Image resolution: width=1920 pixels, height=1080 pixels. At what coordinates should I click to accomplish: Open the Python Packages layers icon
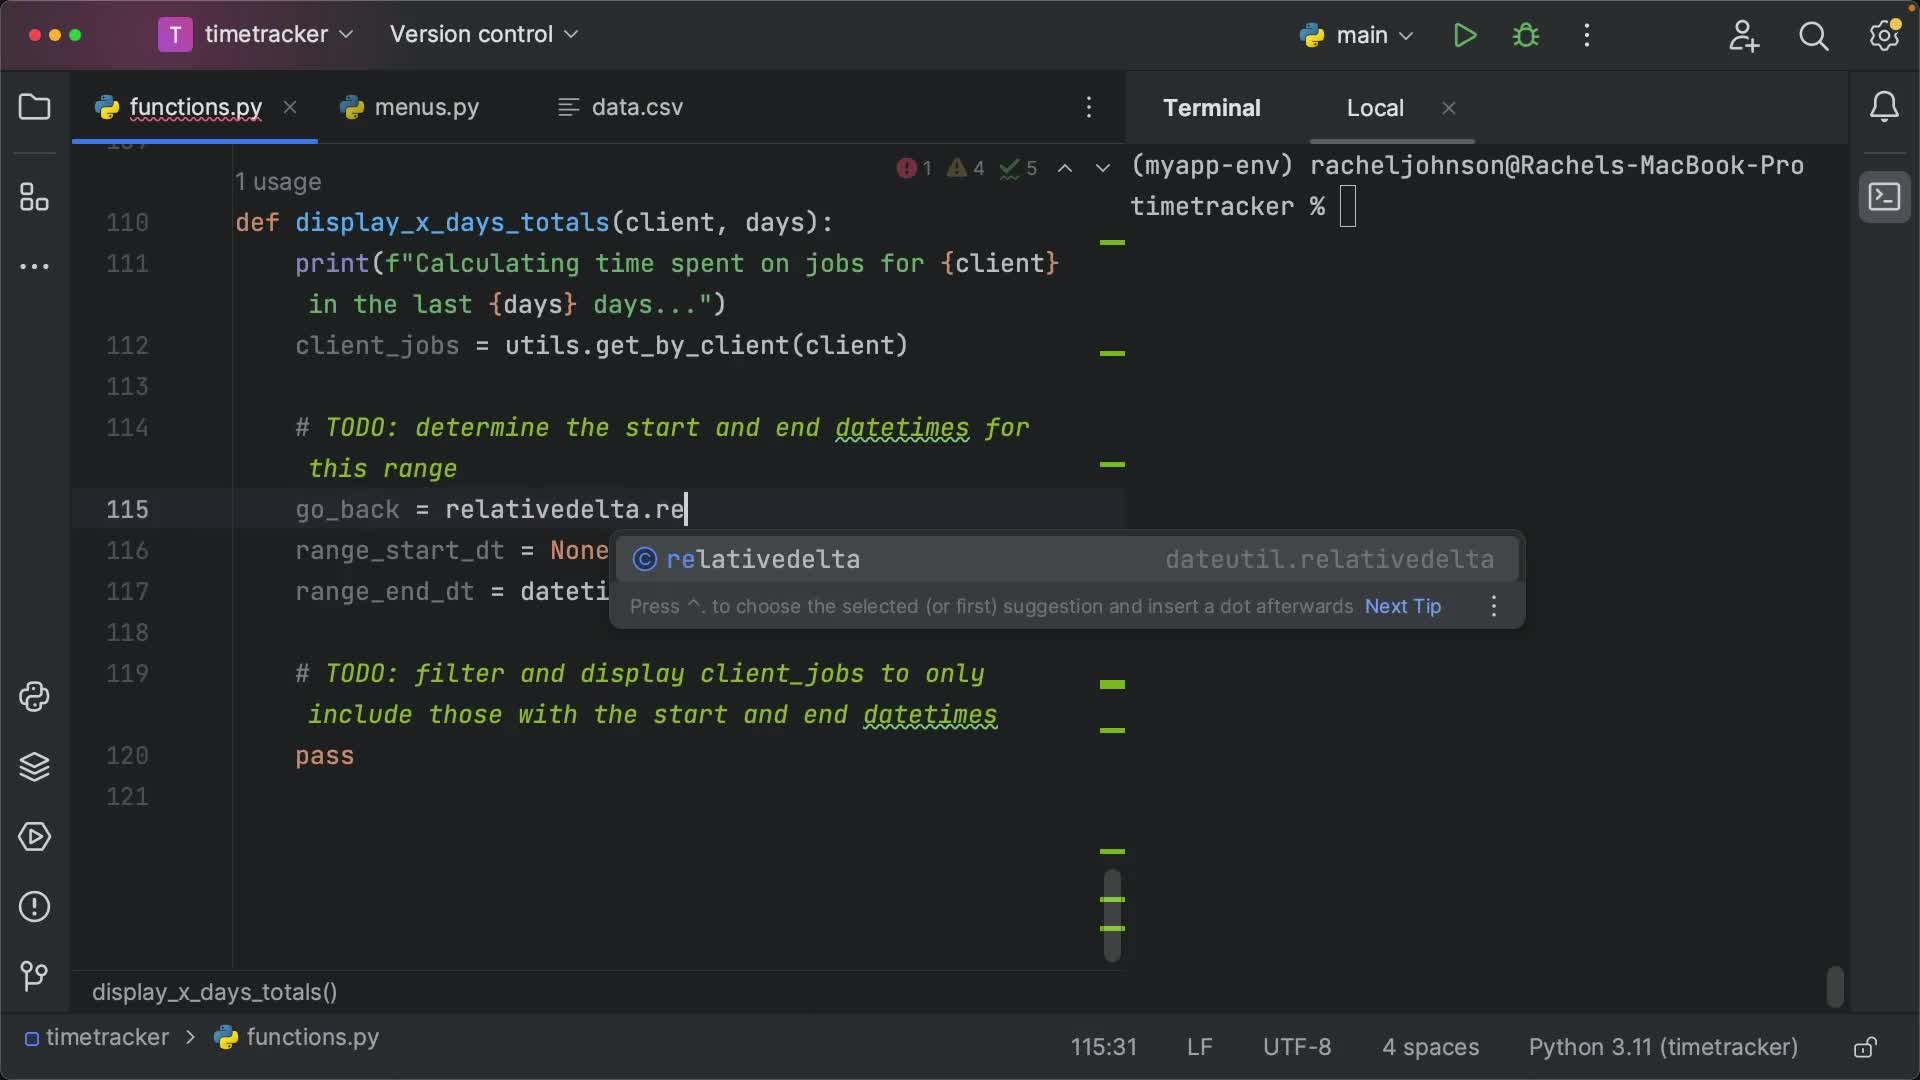click(x=35, y=767)
